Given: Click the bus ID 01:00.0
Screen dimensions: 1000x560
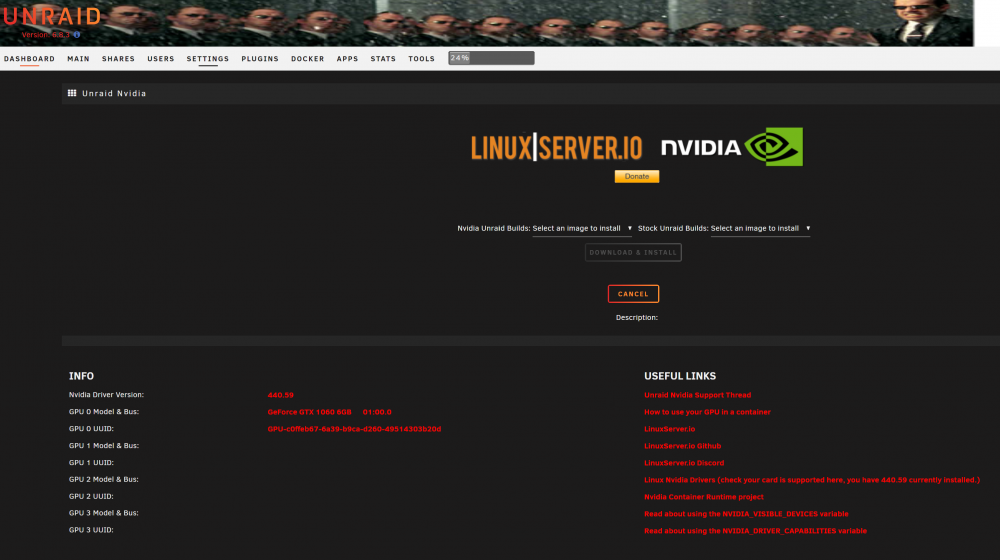Looking at the screenshot, I should click(377, 412).
